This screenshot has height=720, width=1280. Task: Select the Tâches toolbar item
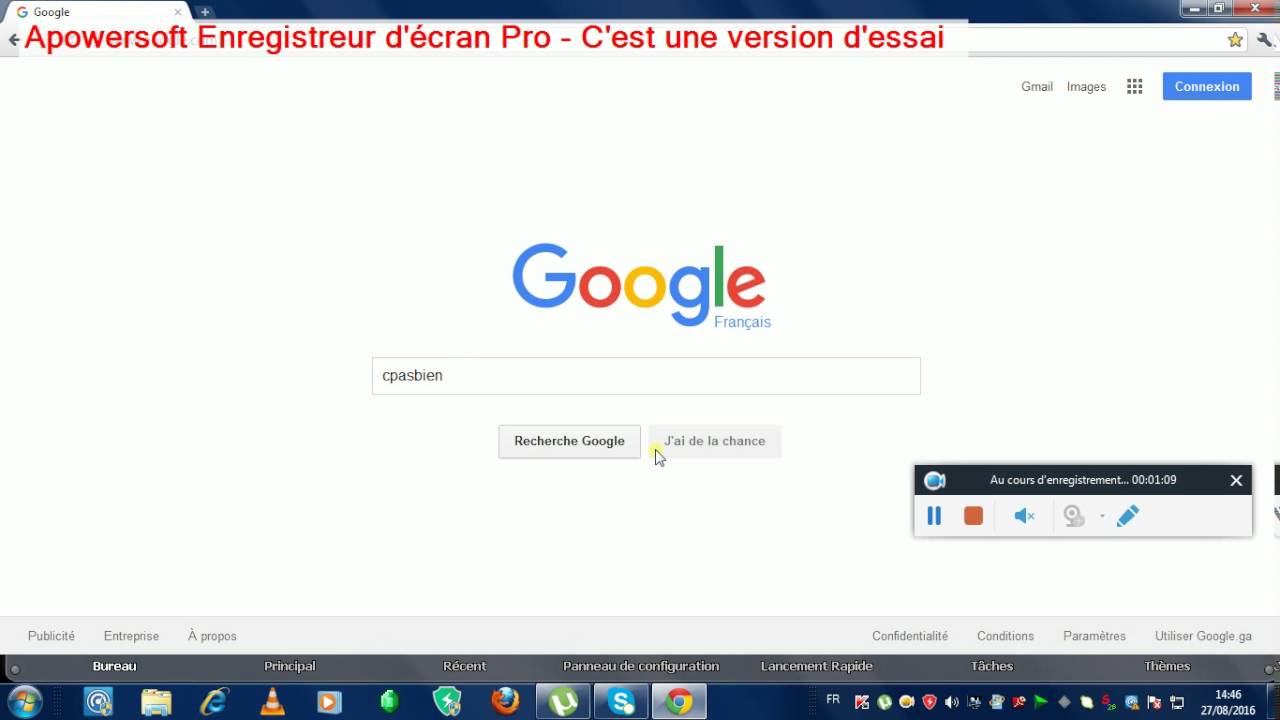click(x=992, y=666)
